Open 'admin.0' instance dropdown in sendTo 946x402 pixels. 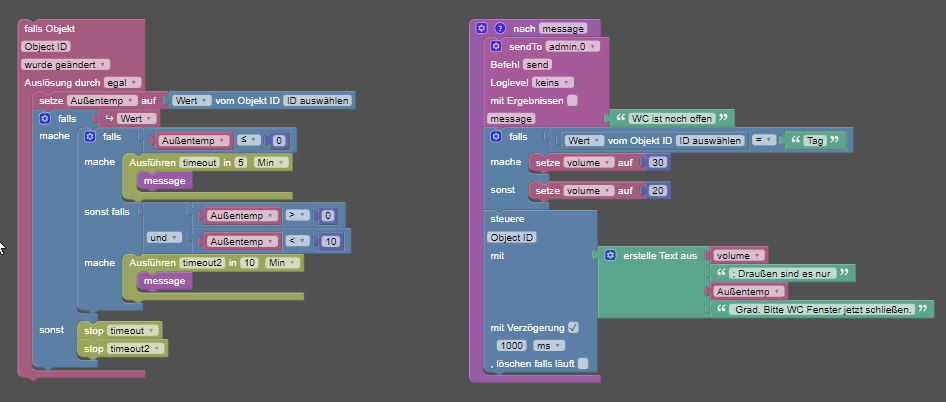[572, 46]
